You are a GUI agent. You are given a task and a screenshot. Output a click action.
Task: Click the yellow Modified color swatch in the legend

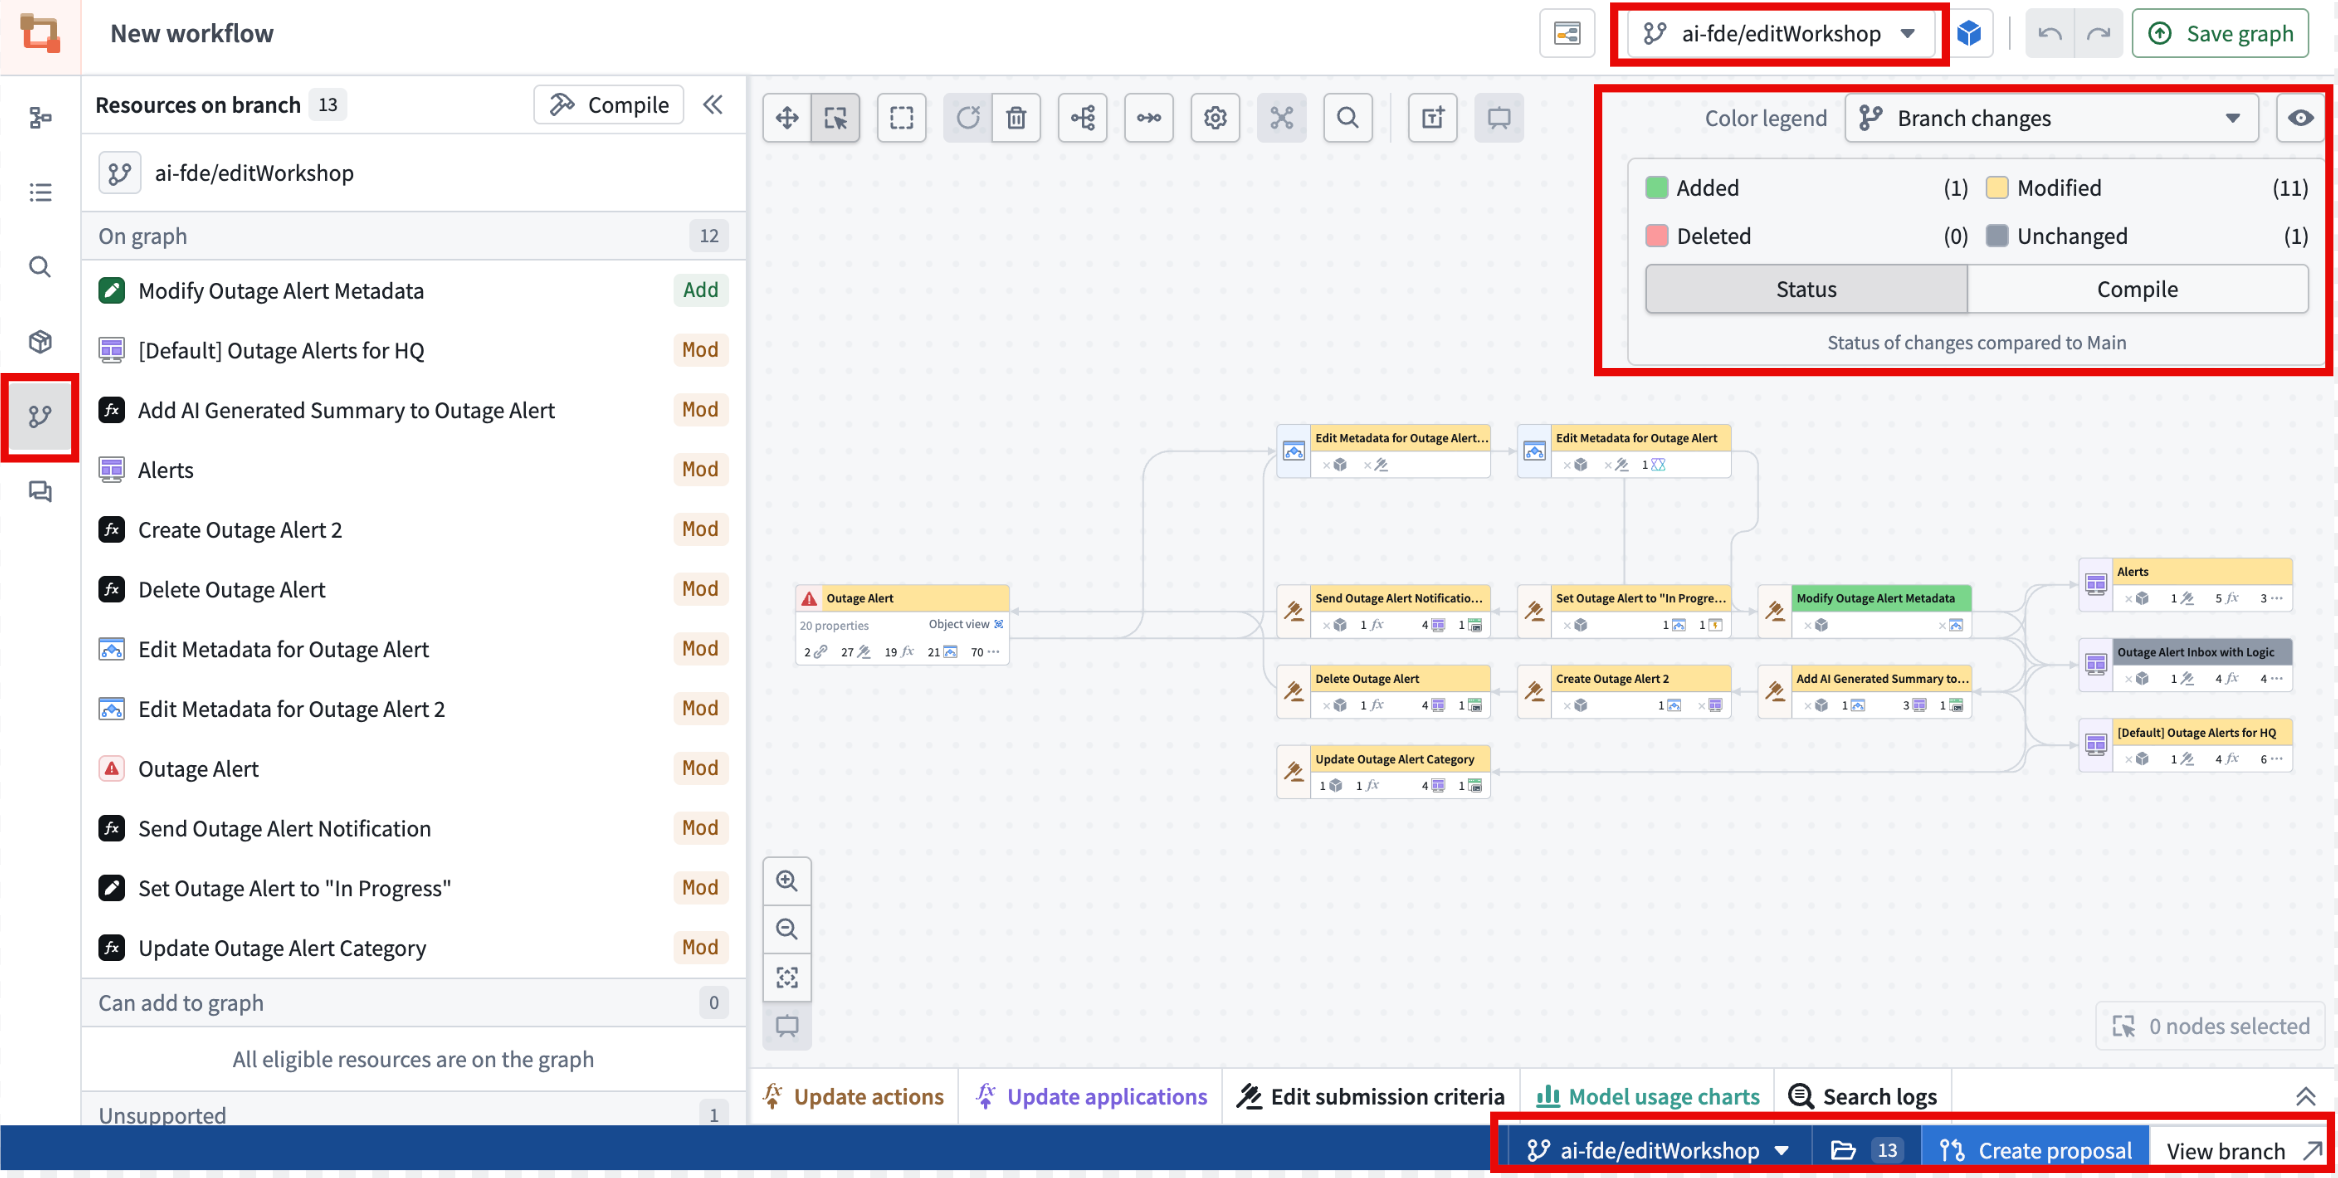[x=1997, y=188]
